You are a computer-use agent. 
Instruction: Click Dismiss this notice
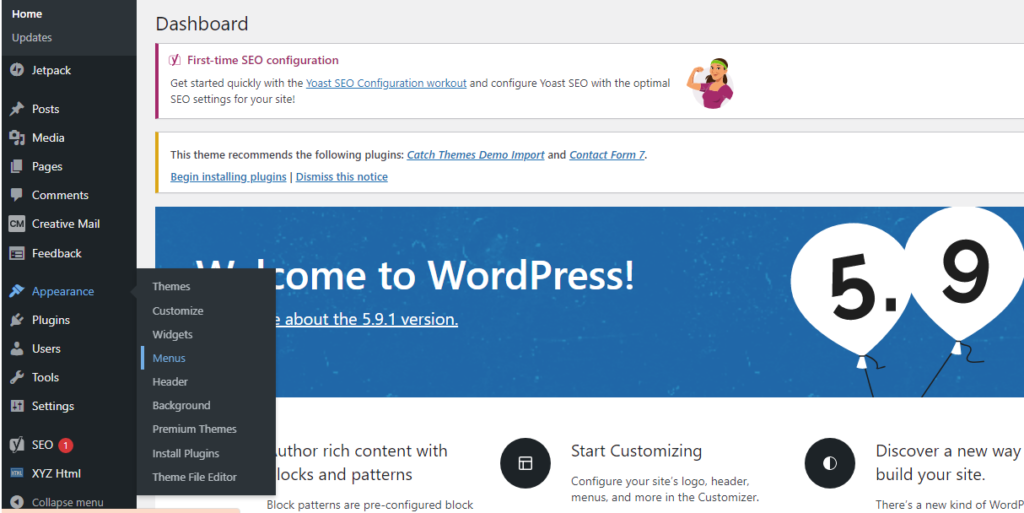pos(342,177)
